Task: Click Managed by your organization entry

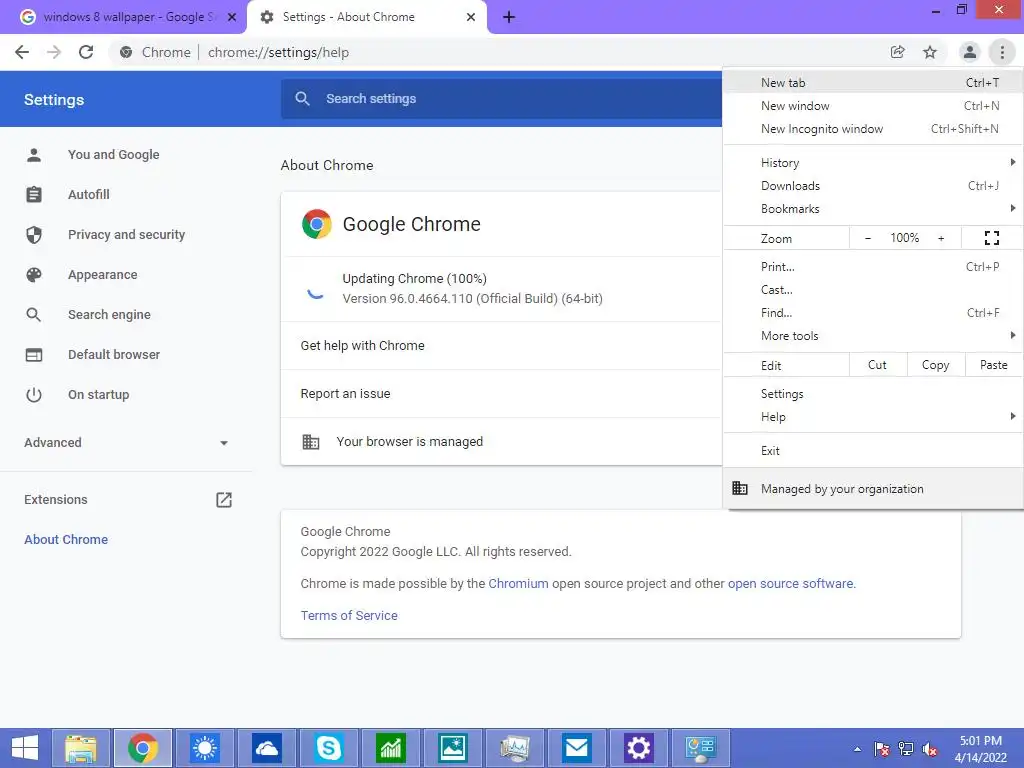Action: (873, 488)
